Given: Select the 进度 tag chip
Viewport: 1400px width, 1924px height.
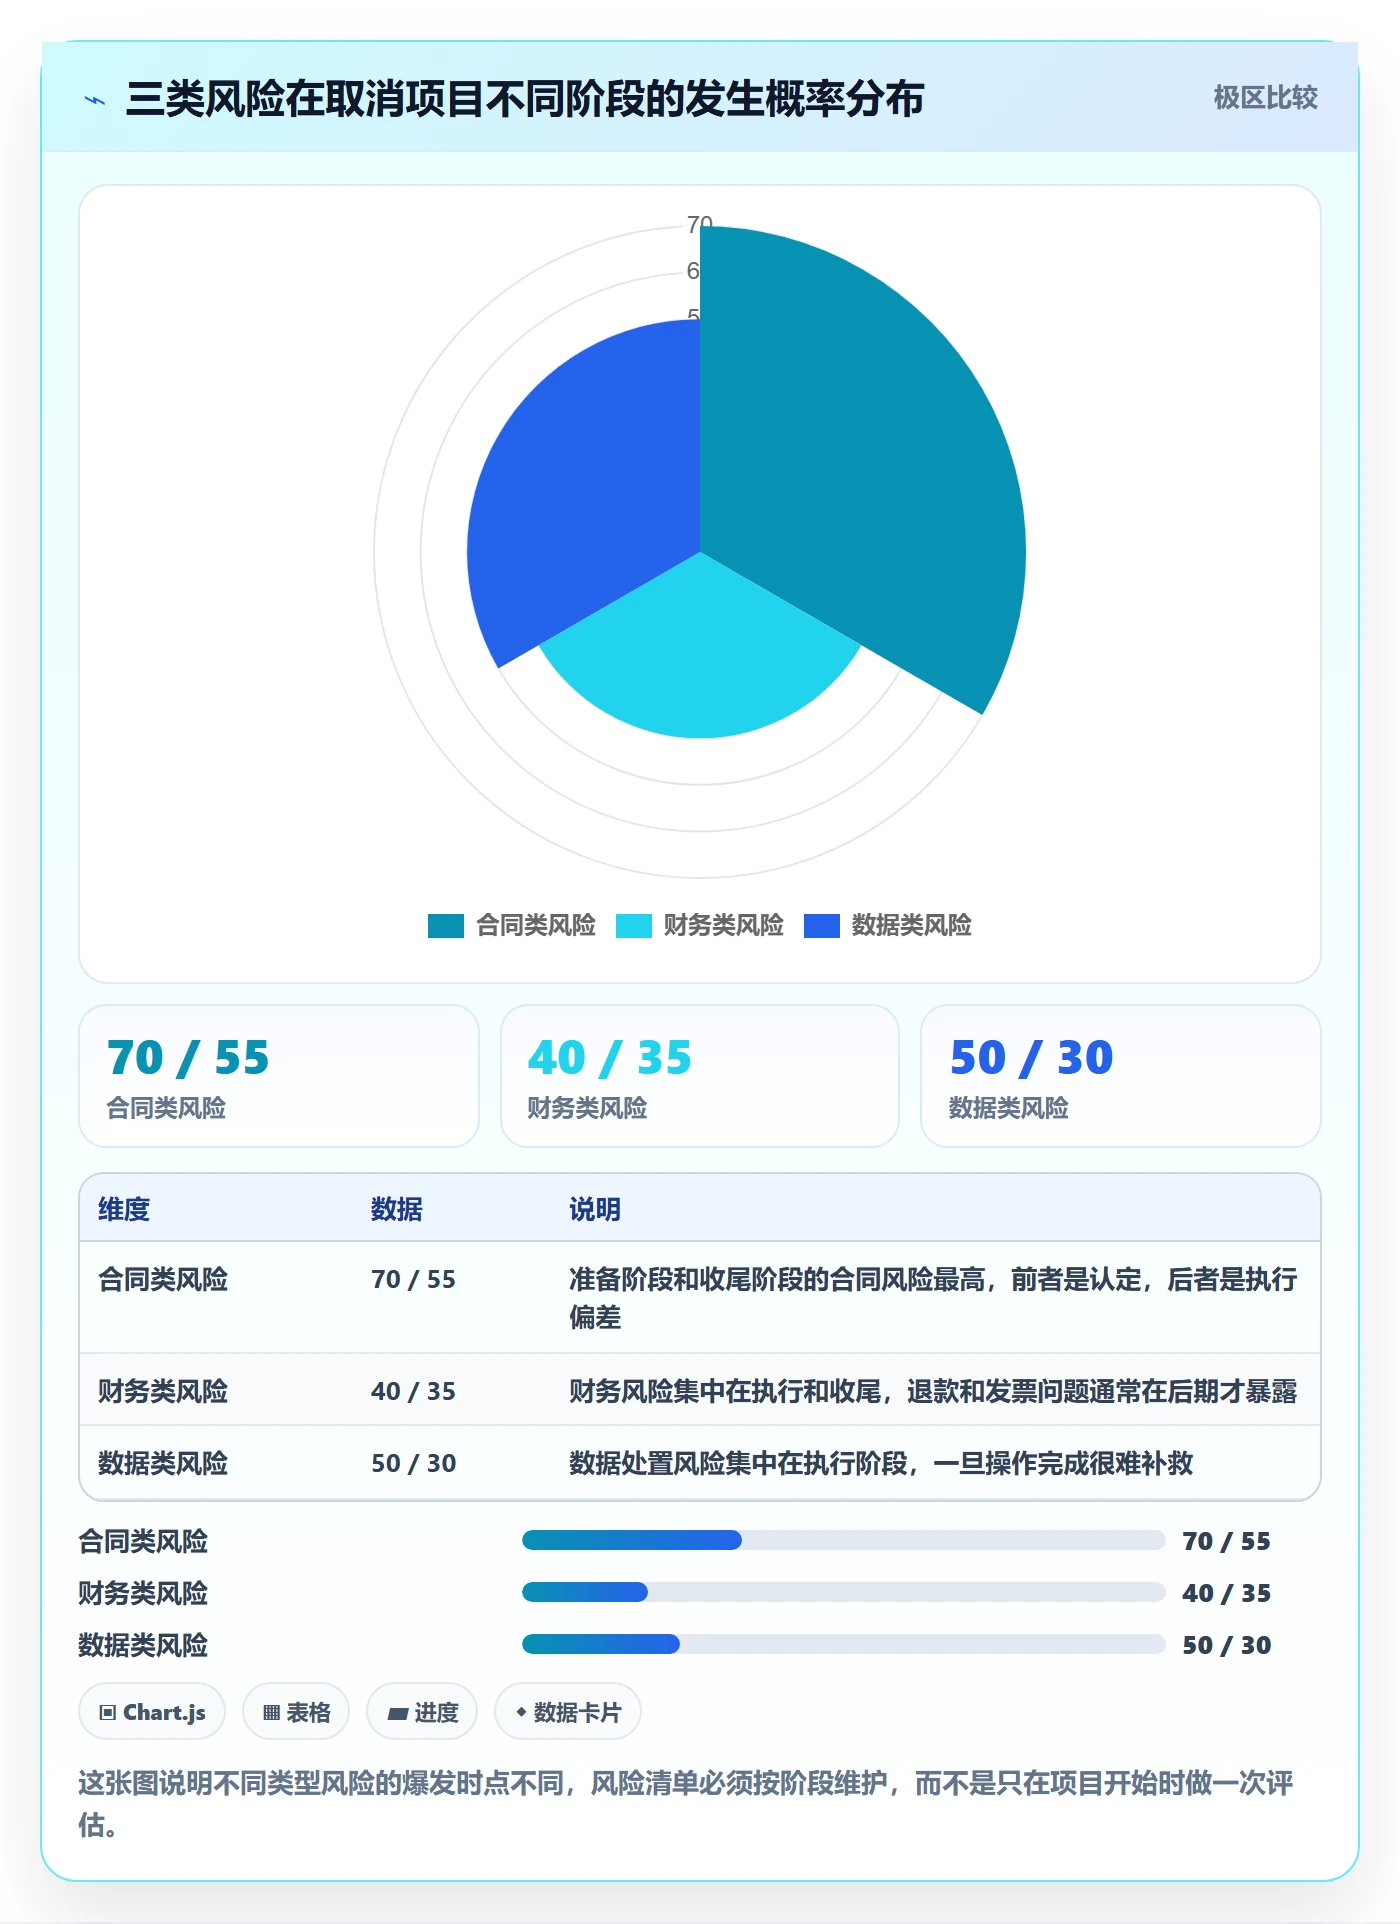Looking at the screenshot, I should click(x=422, y=1712).
